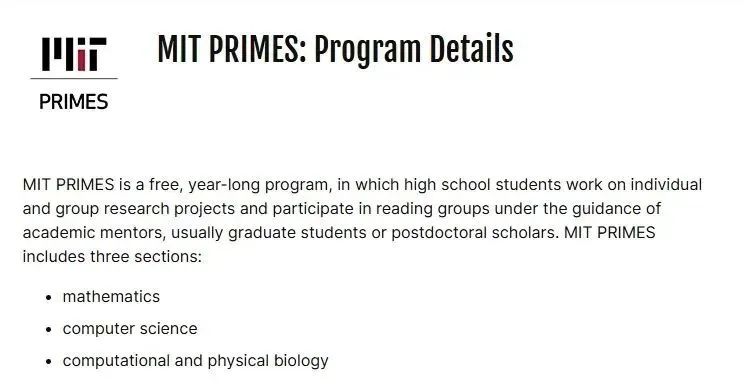Click the divider line under MIT logo
Viewport: 744px width, 391px height.
[74, 78]
